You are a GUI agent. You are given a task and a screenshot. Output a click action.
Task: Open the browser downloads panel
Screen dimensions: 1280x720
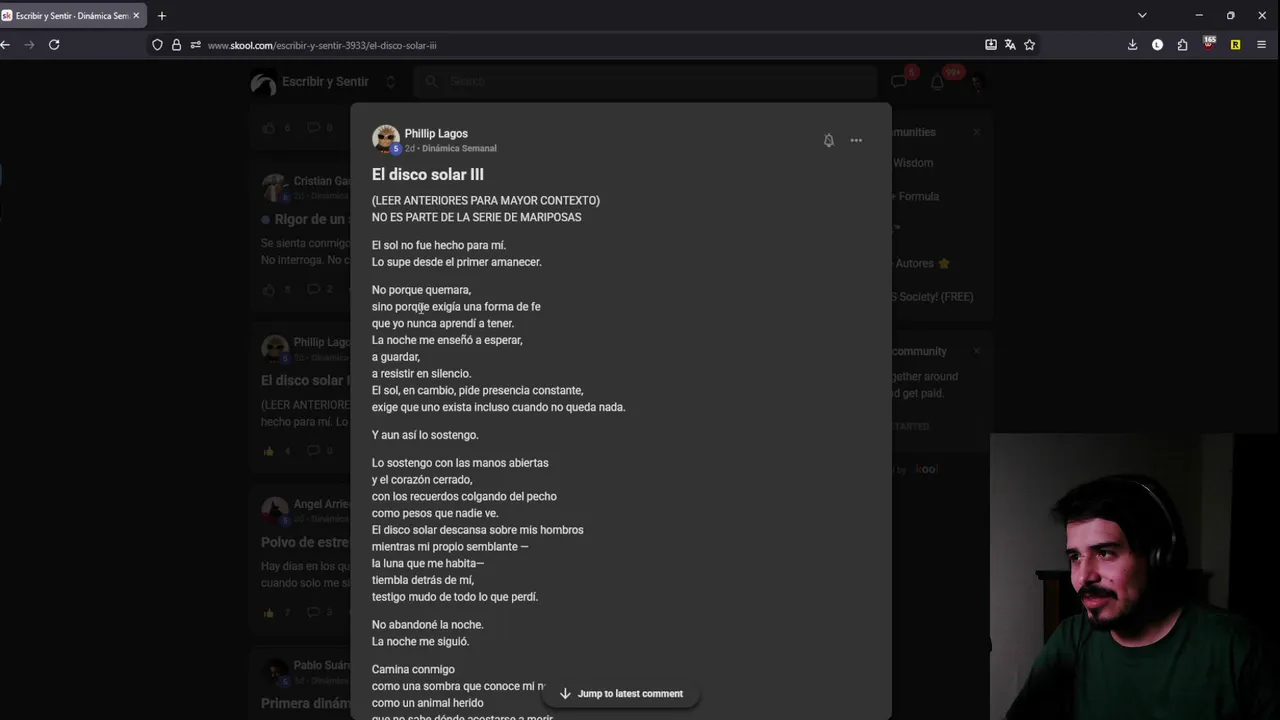coord(1132,45)
